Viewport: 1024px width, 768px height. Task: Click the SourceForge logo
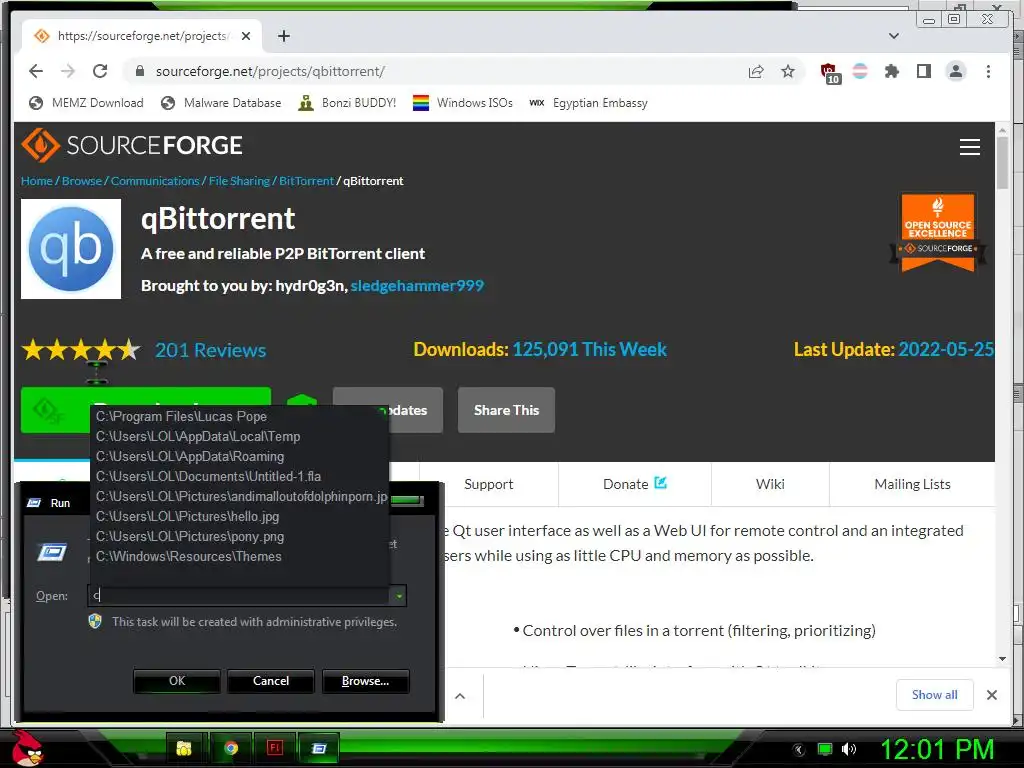click(x=132, y=145)
